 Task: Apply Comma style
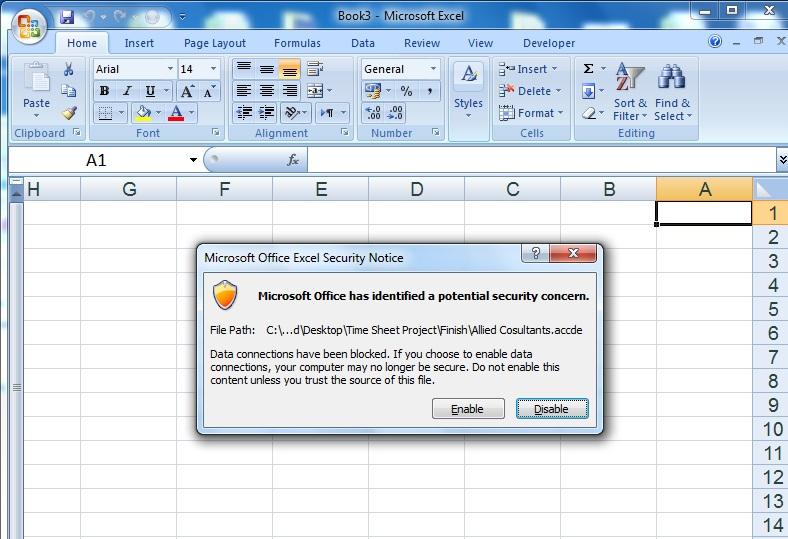pos(430,91)
